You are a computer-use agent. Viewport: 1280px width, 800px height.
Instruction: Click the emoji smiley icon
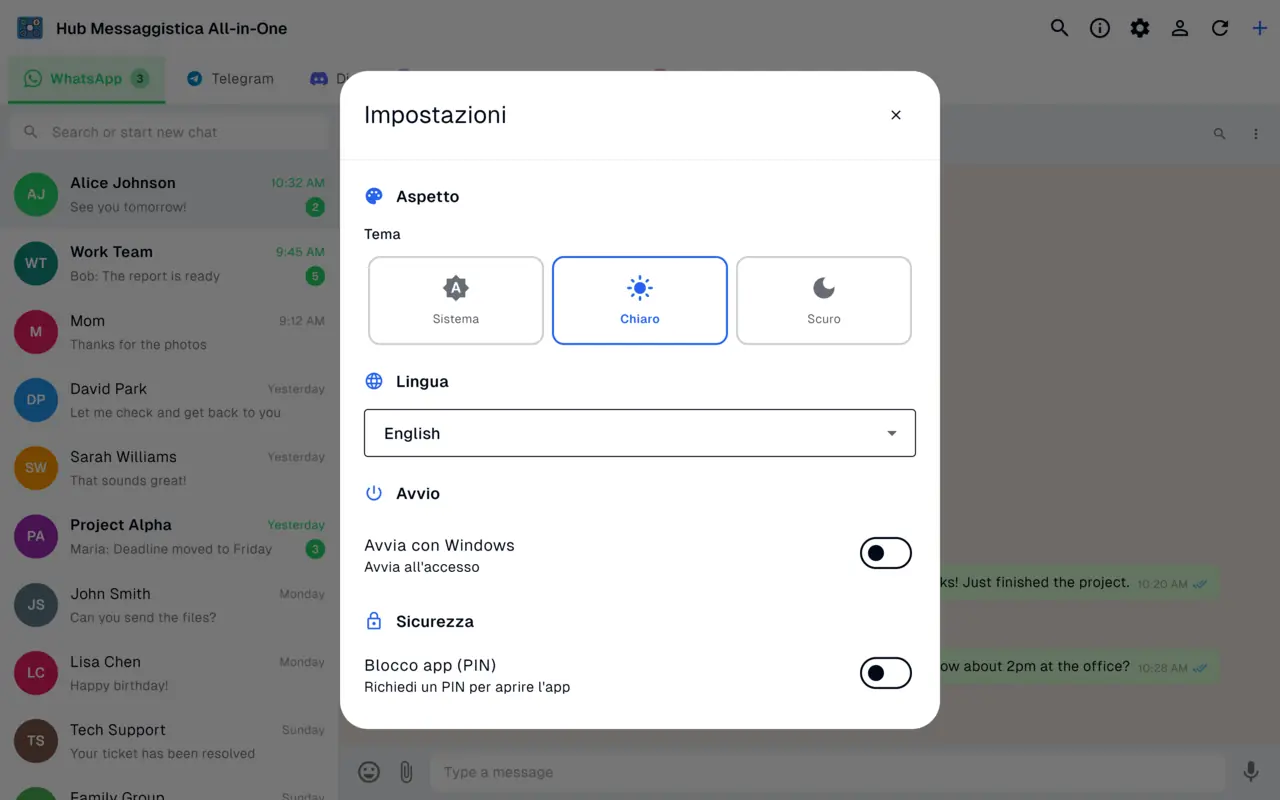point(369,772)
